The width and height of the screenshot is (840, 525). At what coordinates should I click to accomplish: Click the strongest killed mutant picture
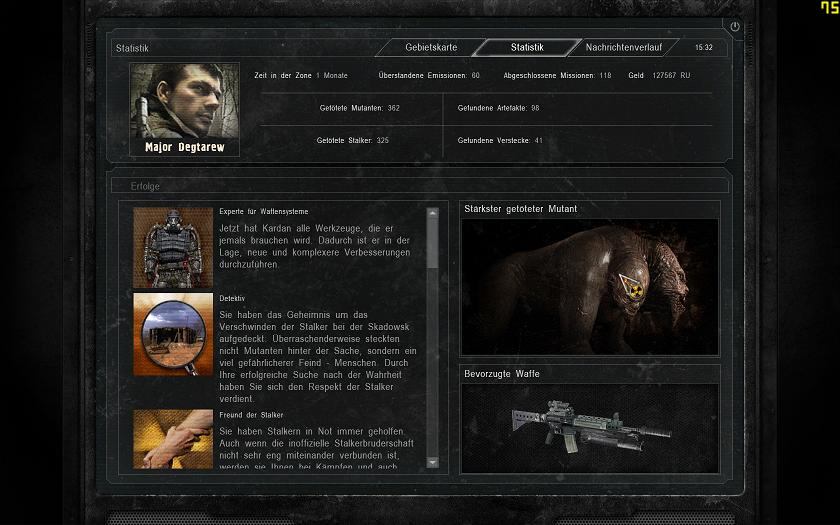590,287
